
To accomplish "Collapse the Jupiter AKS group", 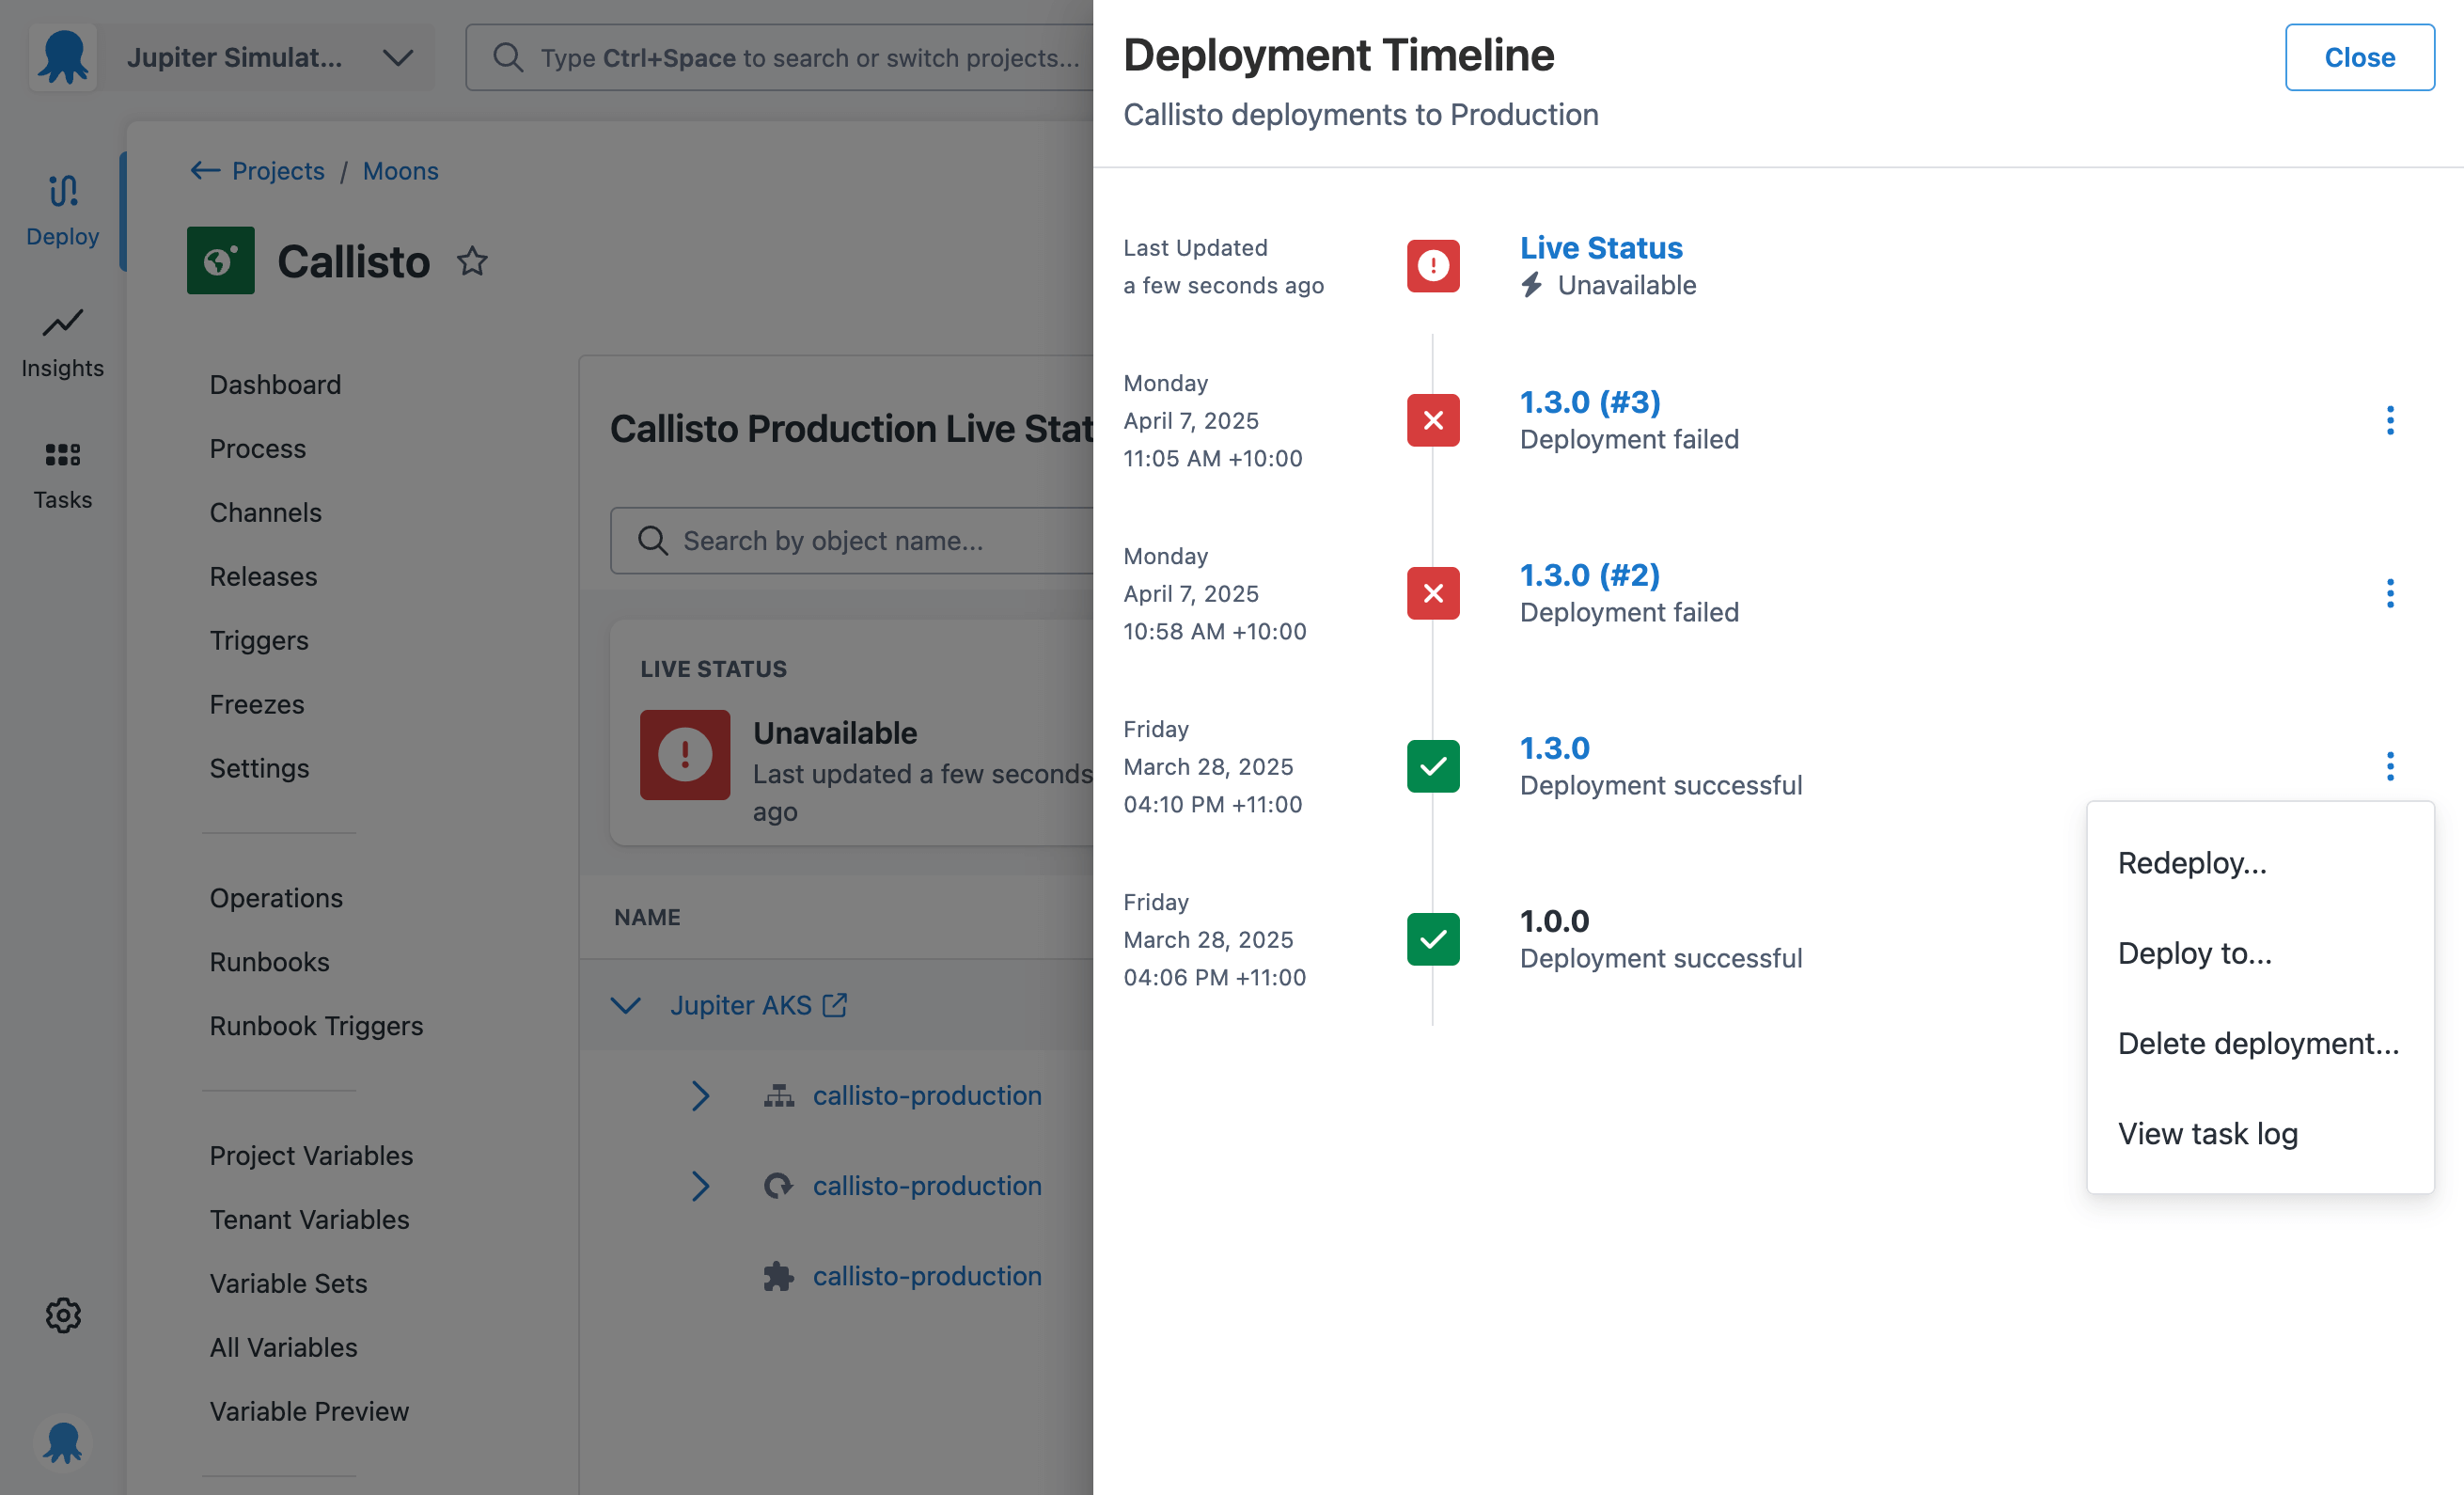I will [x=625, y=1005].
